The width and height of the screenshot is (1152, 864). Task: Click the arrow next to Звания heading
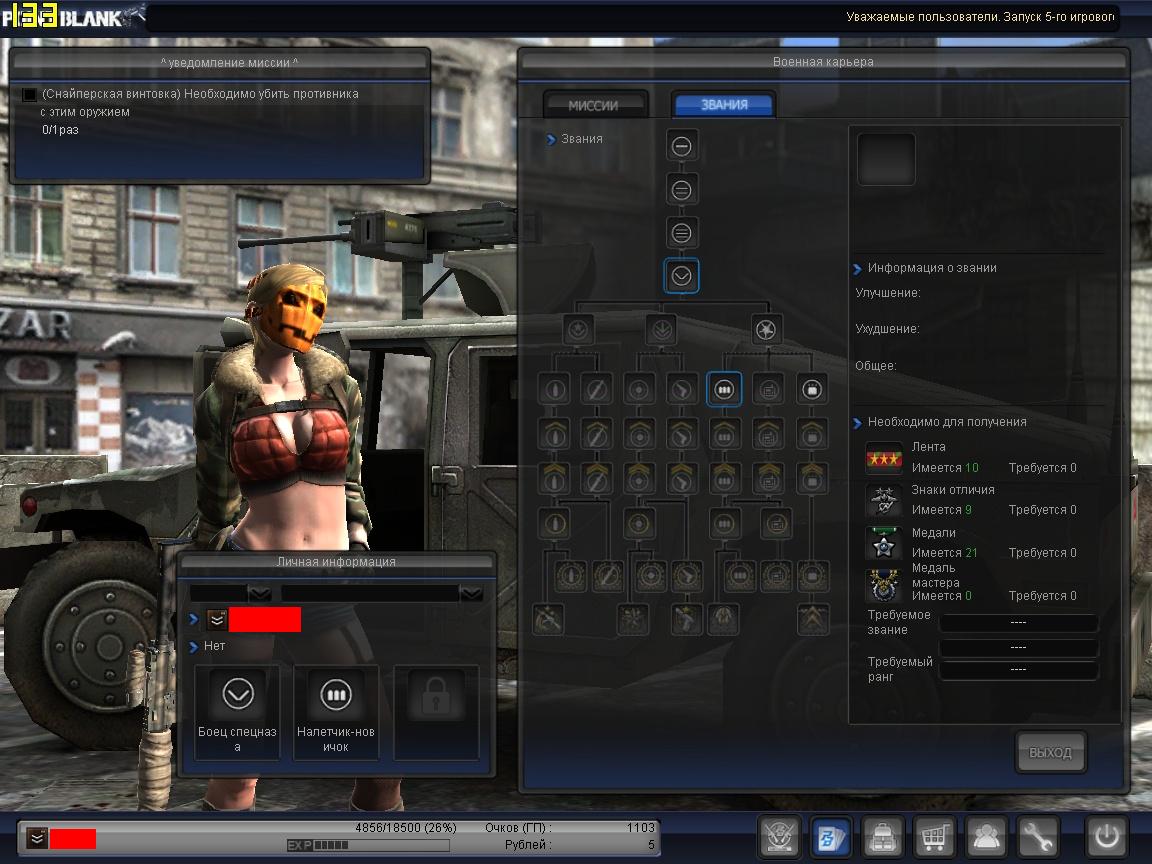[x=551, y=140]
